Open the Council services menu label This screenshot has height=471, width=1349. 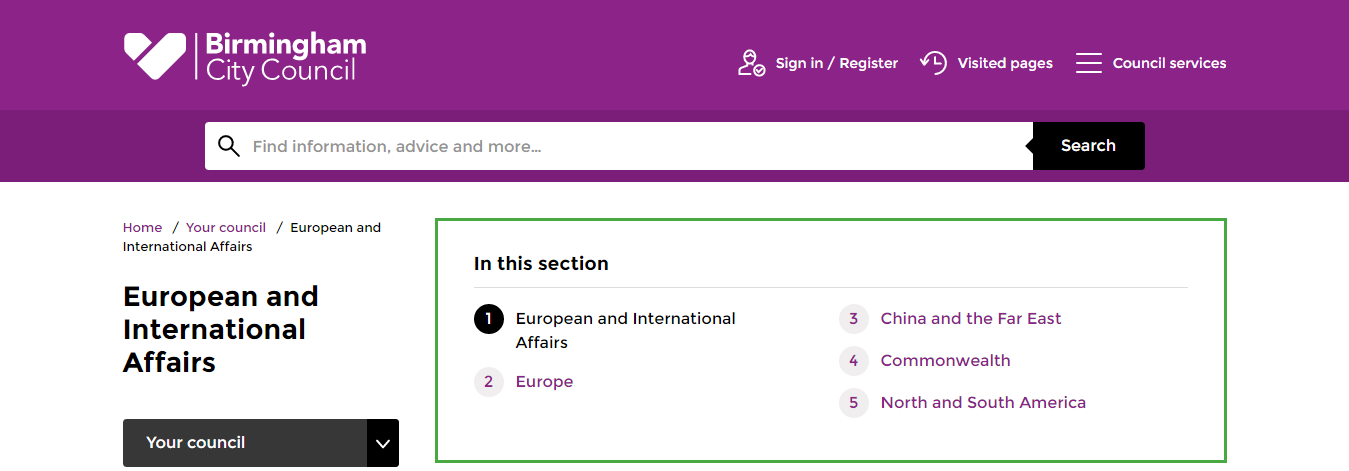(x=1169, y=63)
